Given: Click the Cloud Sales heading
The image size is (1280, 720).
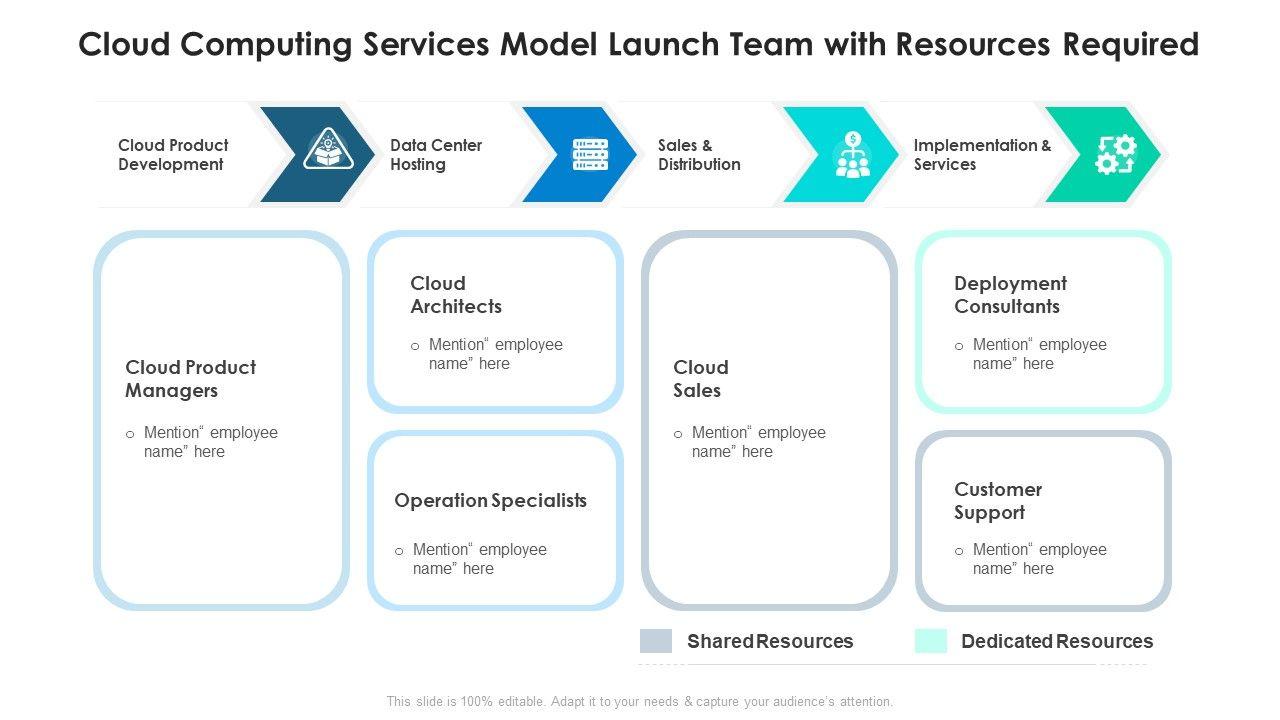Looking at the screenshot, I should [700, 379].
